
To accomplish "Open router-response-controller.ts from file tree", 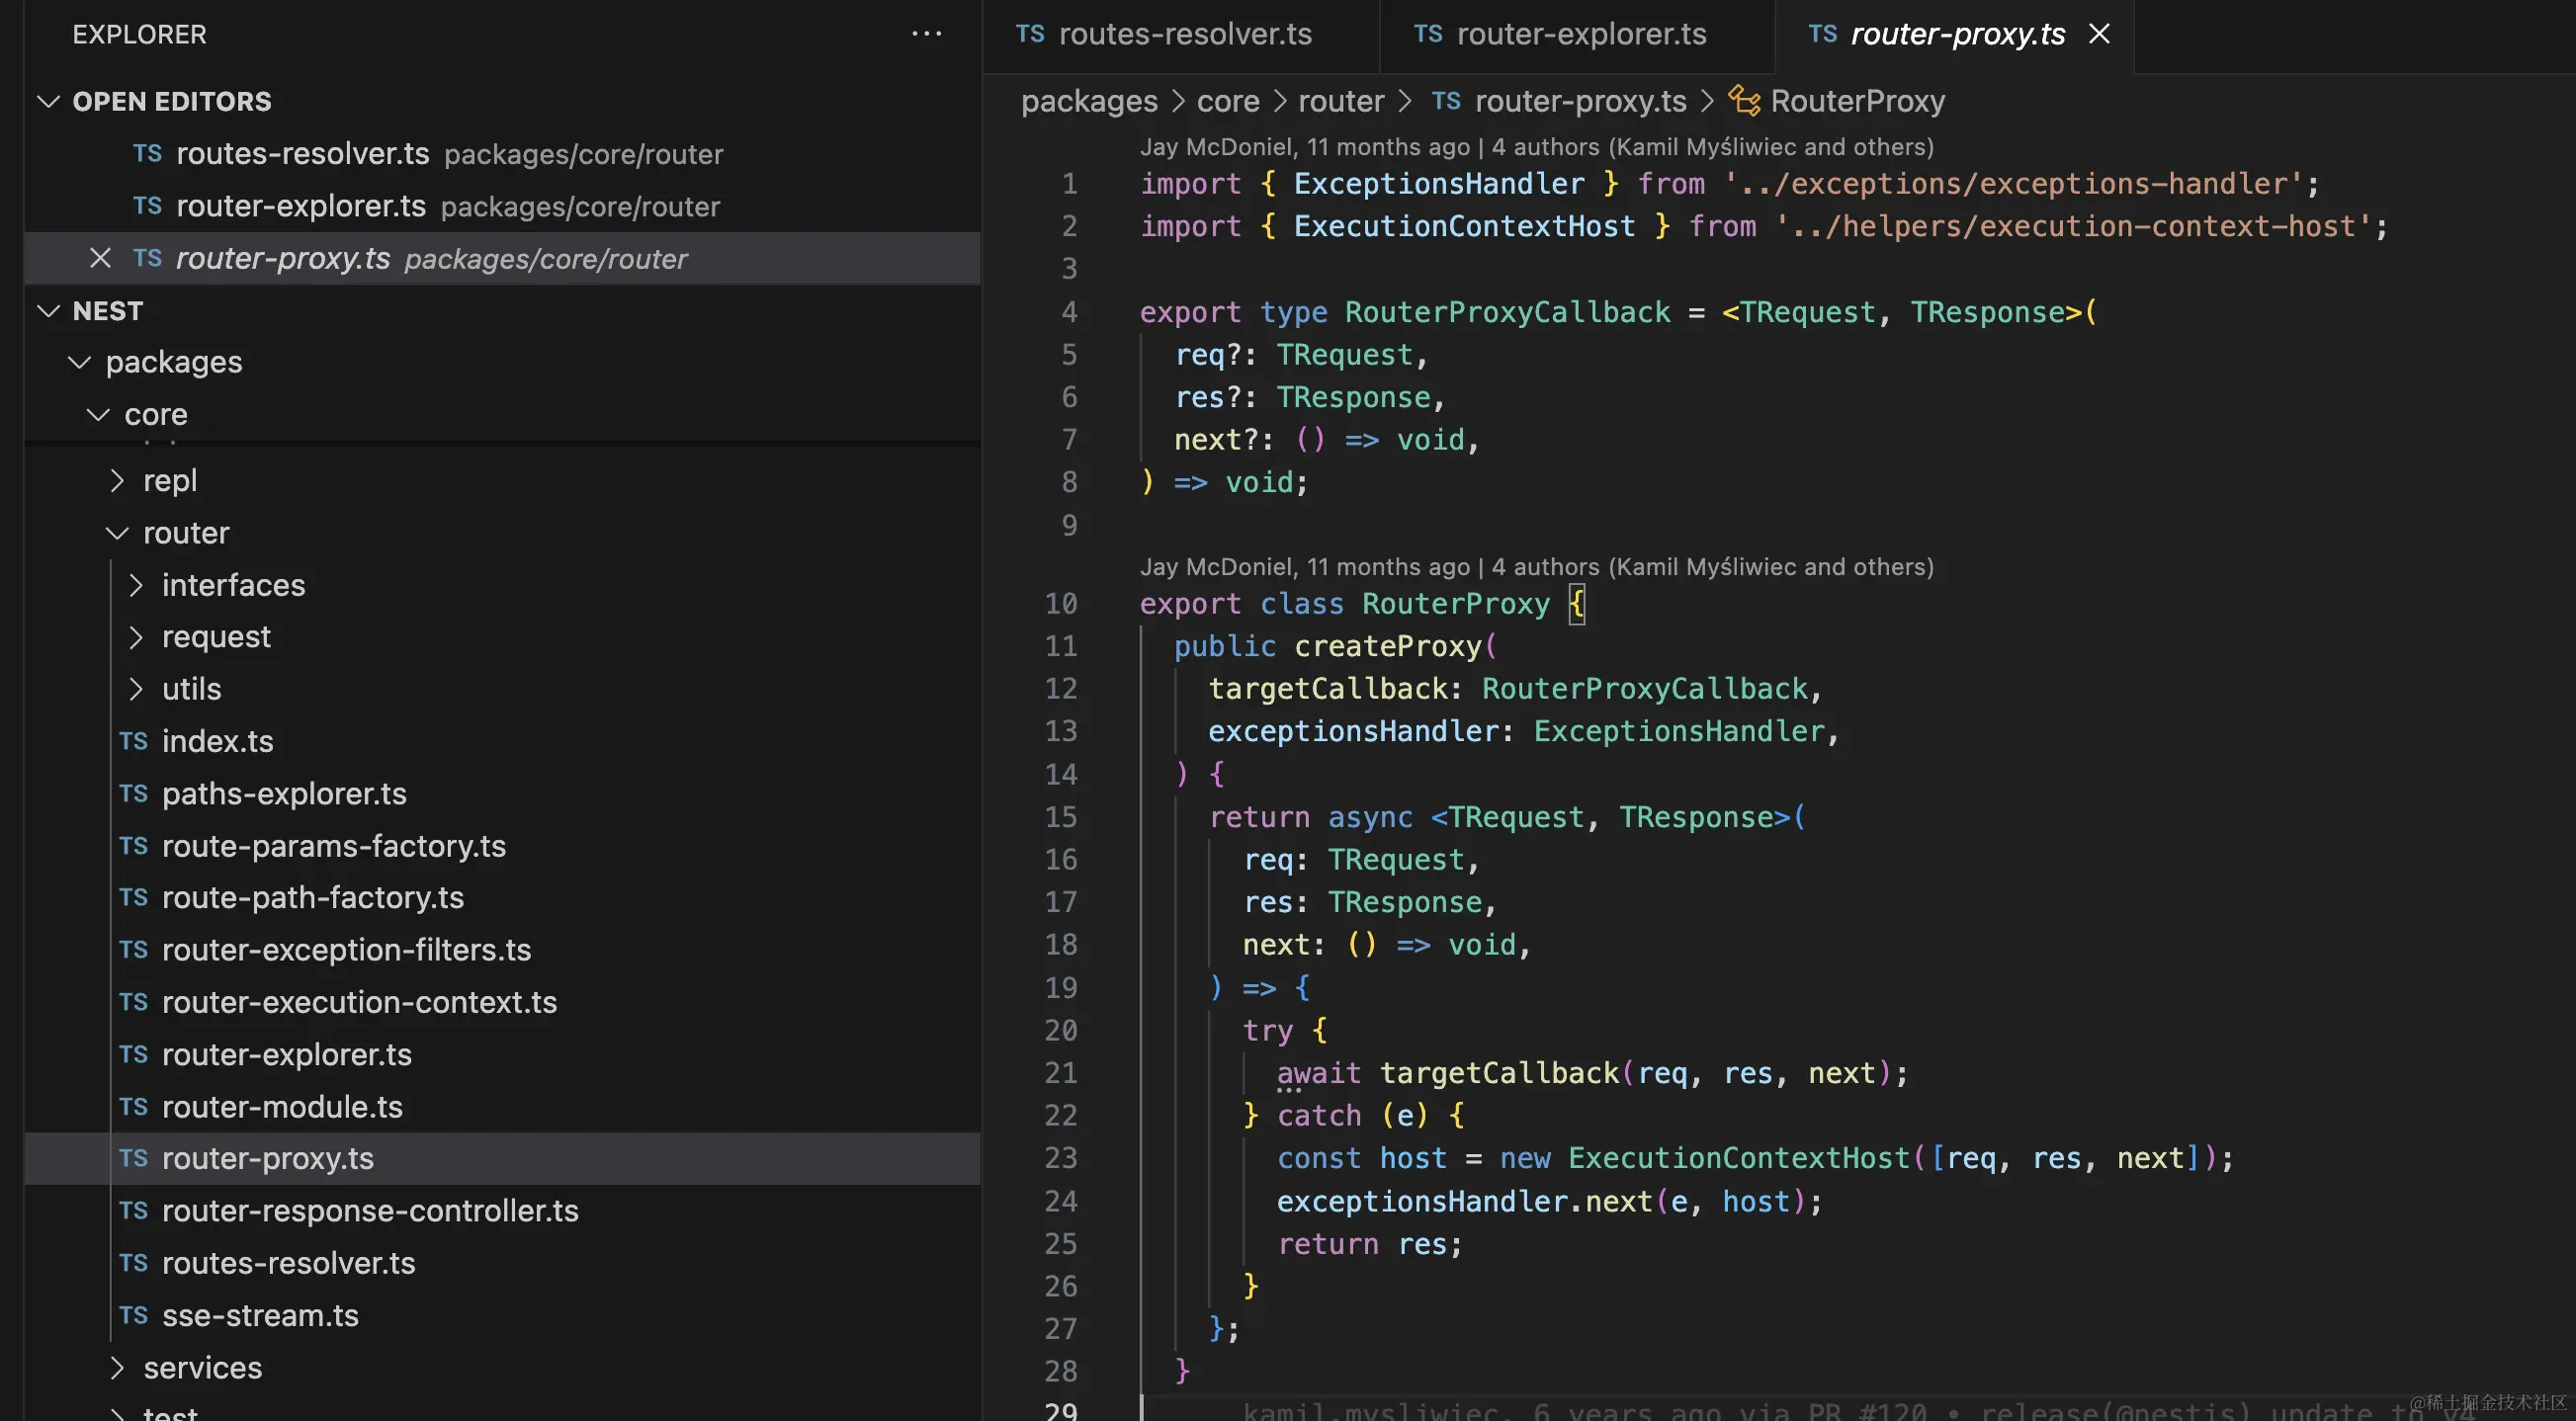I will tap(370, 1211).
